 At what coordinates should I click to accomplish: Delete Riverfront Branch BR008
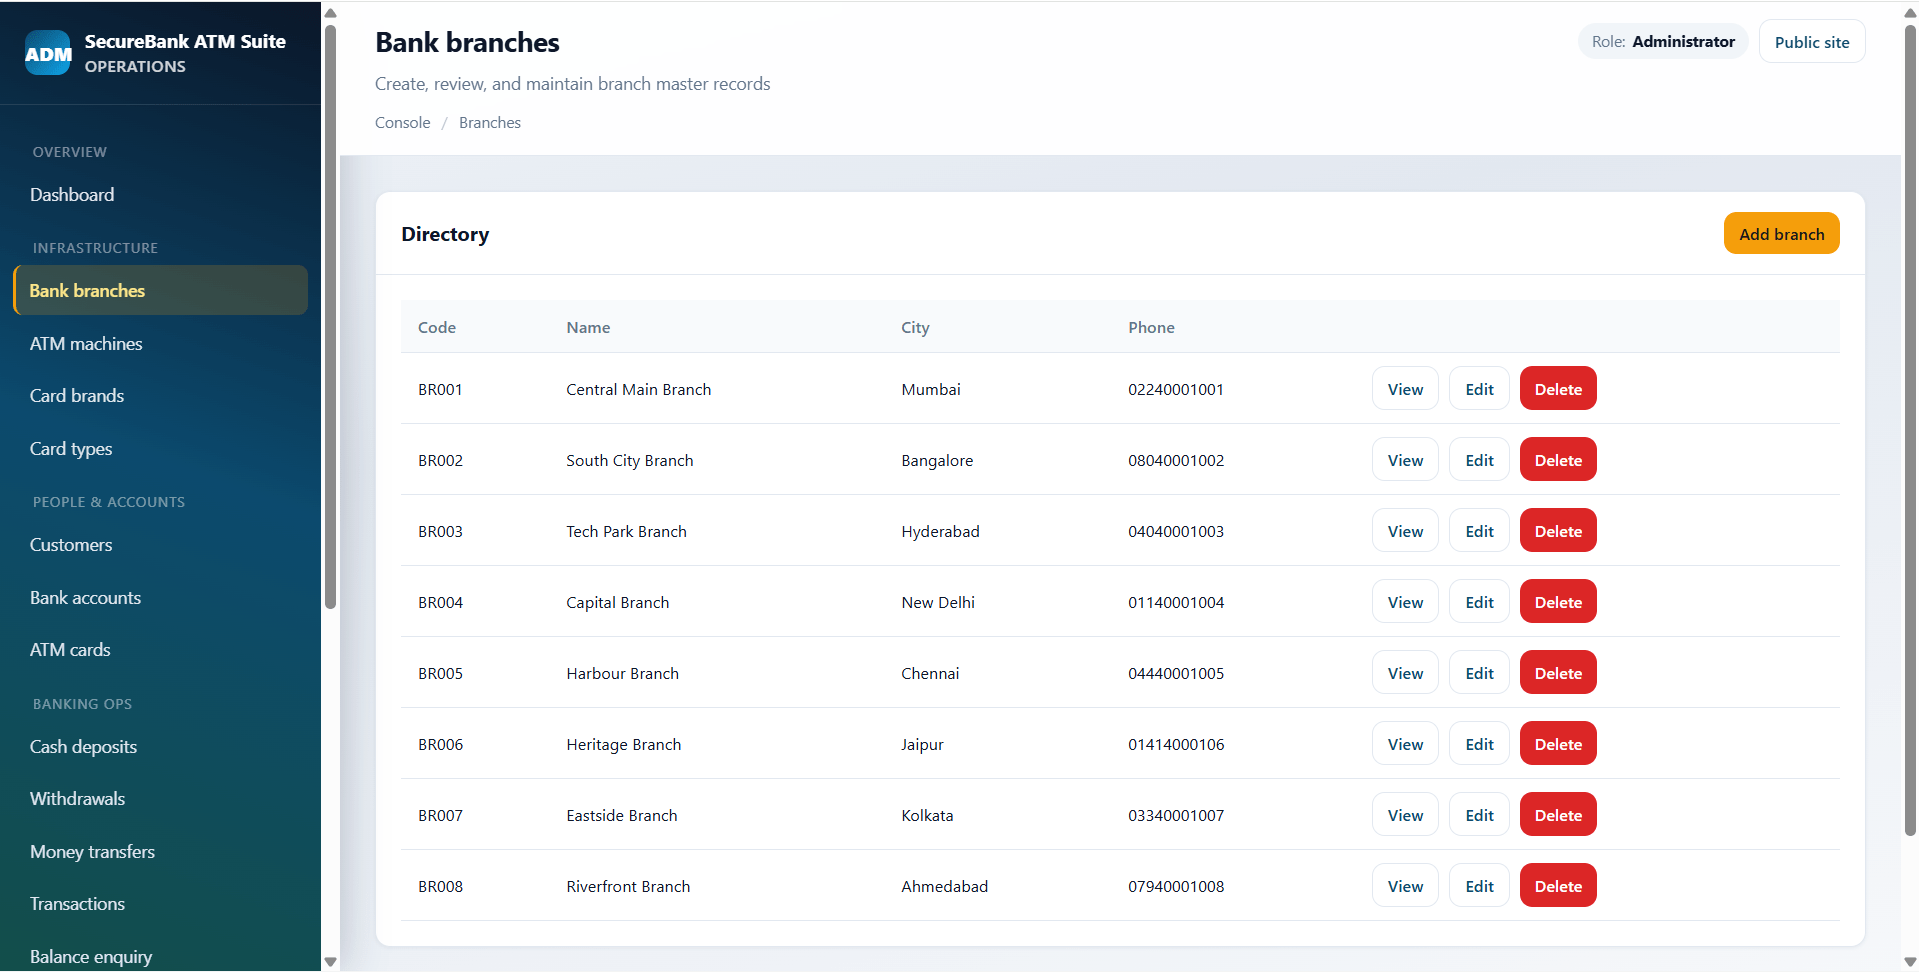click(1558, 886)
